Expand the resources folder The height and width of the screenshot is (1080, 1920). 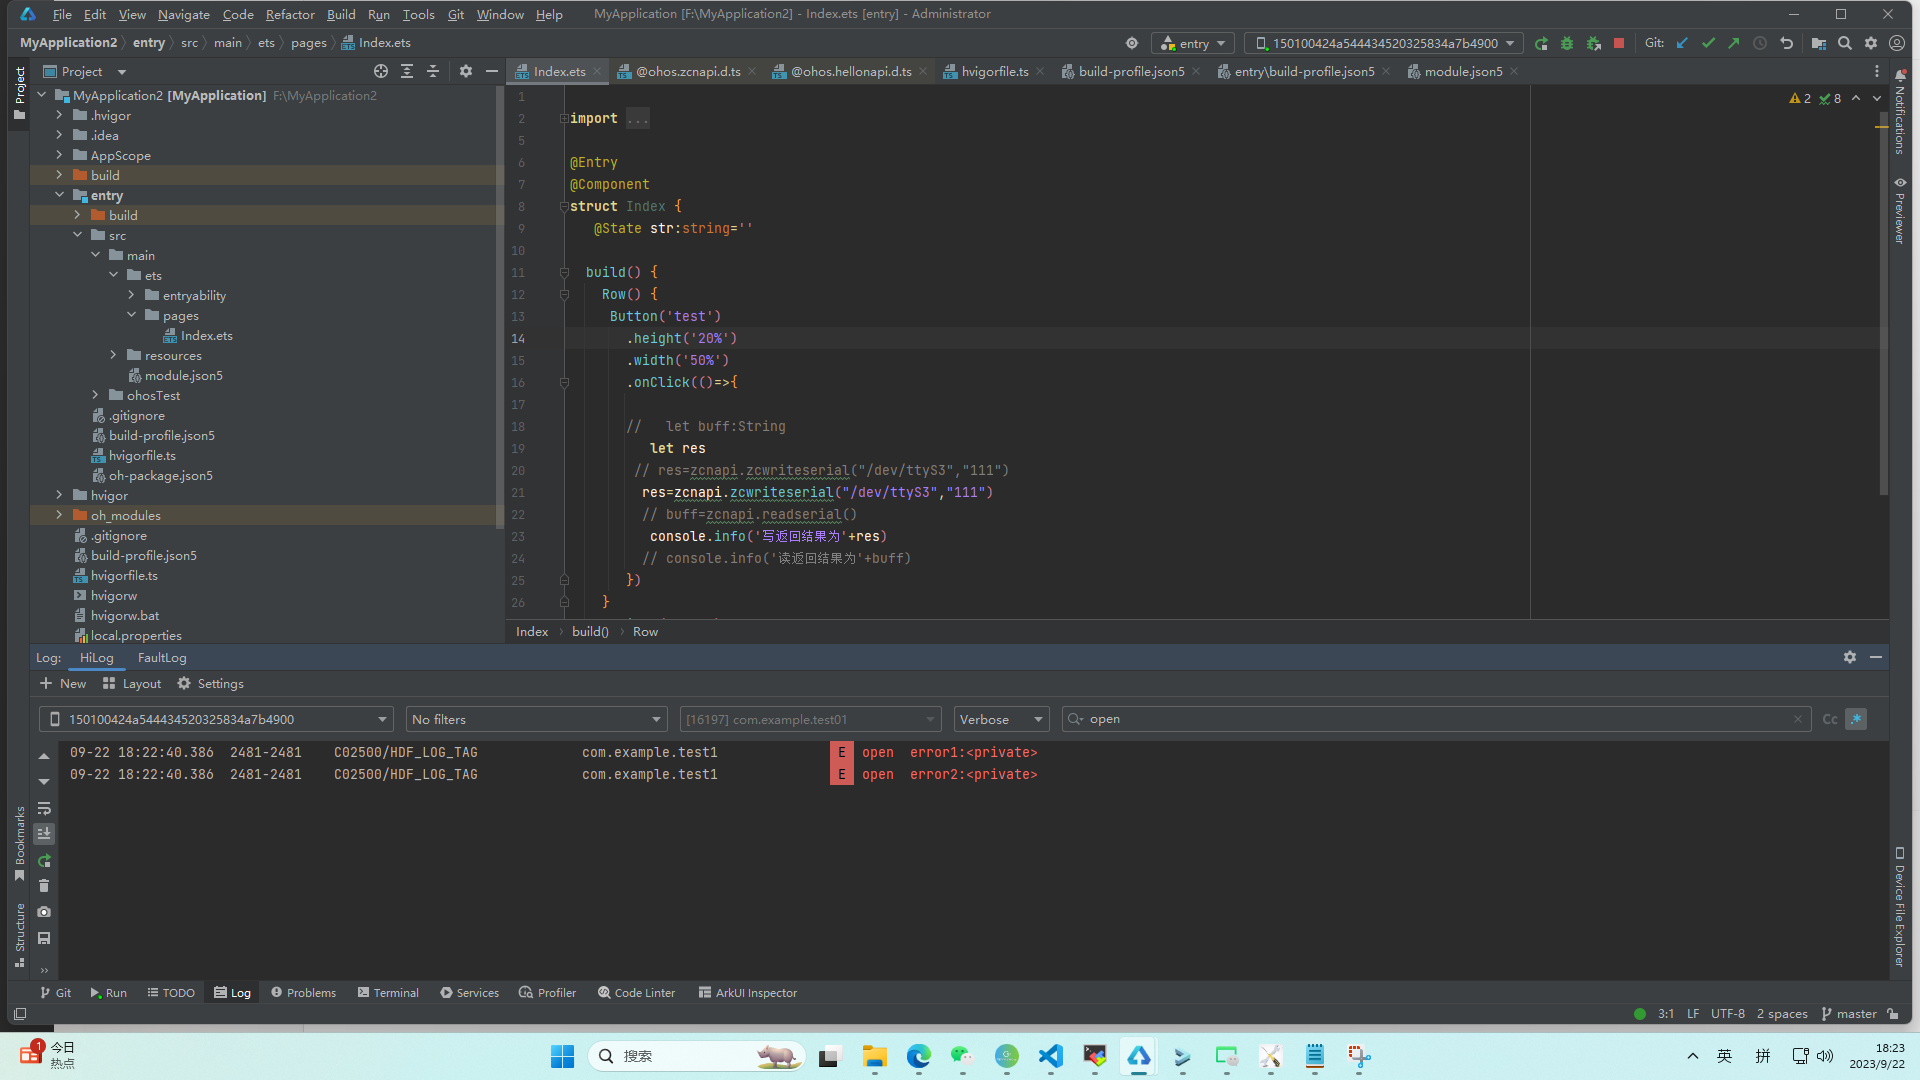coord(113,355)
